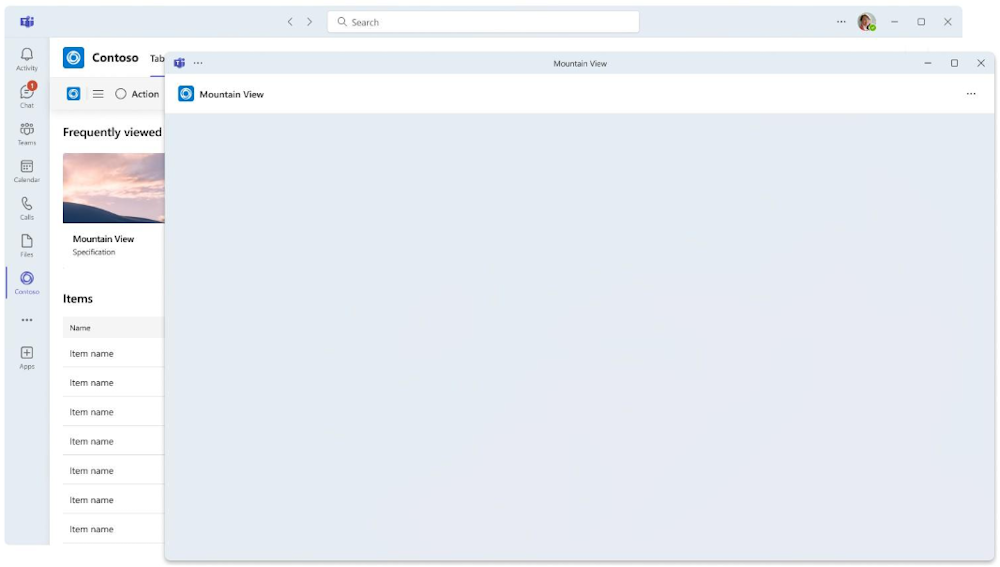Viewport: 1000px width, 567px height.
Task: Open More options in the Mountain View header
Action: click(971, 94)
